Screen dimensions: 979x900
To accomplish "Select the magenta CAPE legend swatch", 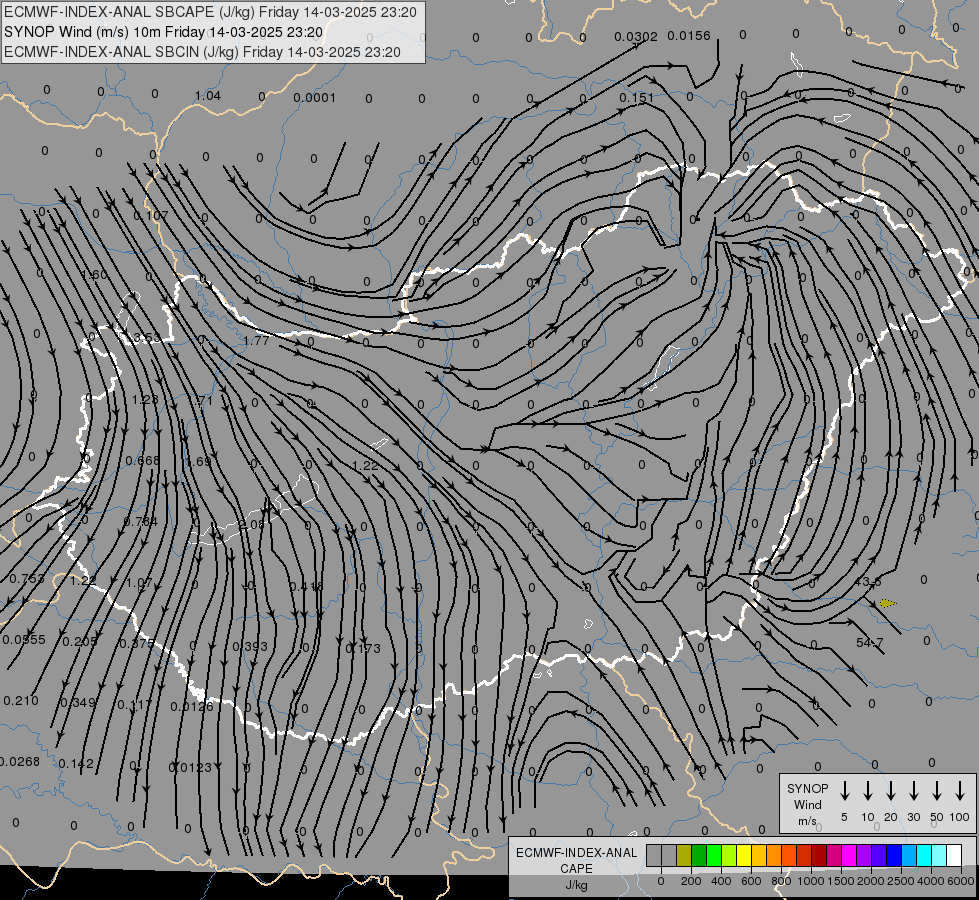I will (x=849, y=856).
